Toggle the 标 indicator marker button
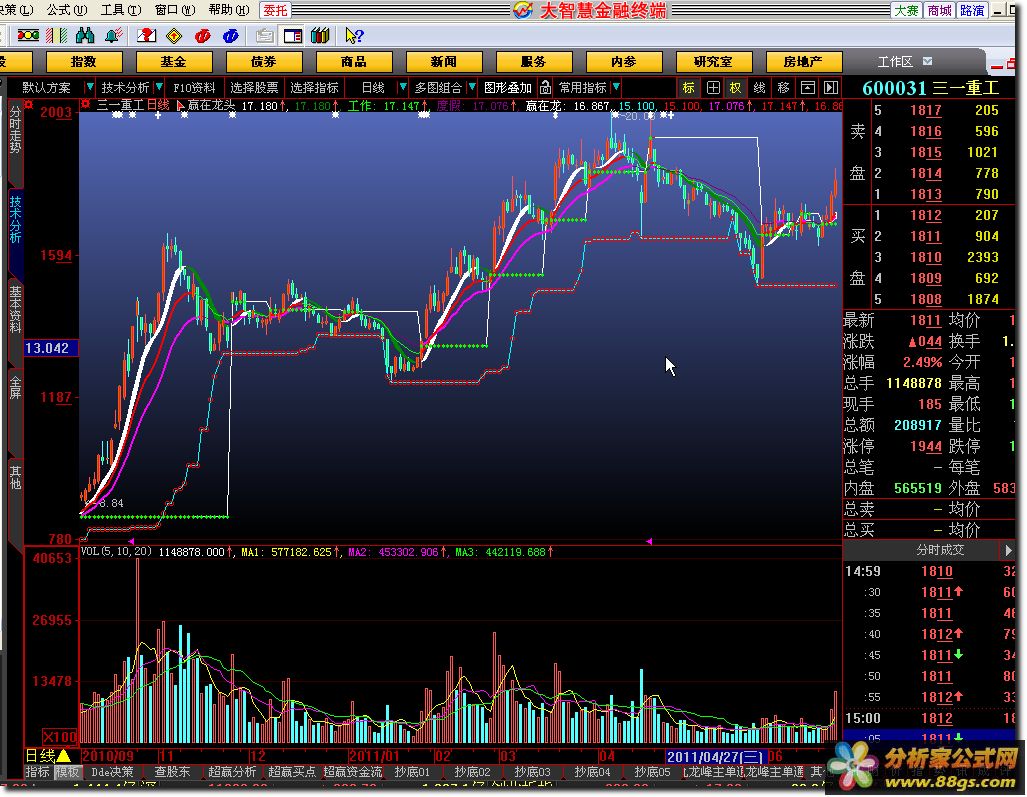 click(x=688, y=87)
